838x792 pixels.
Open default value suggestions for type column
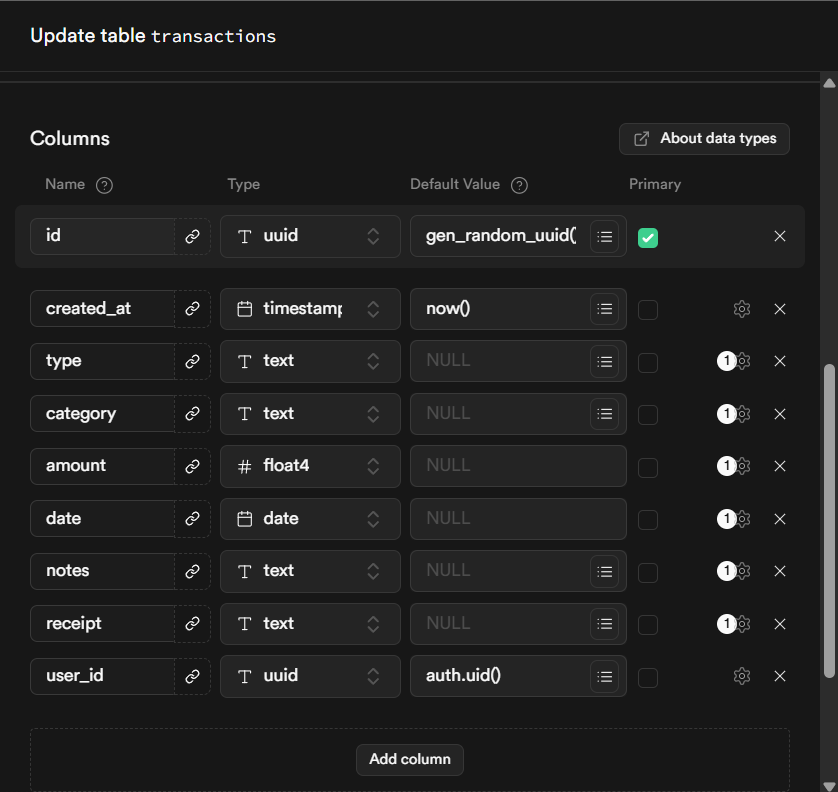click(604, 361)
